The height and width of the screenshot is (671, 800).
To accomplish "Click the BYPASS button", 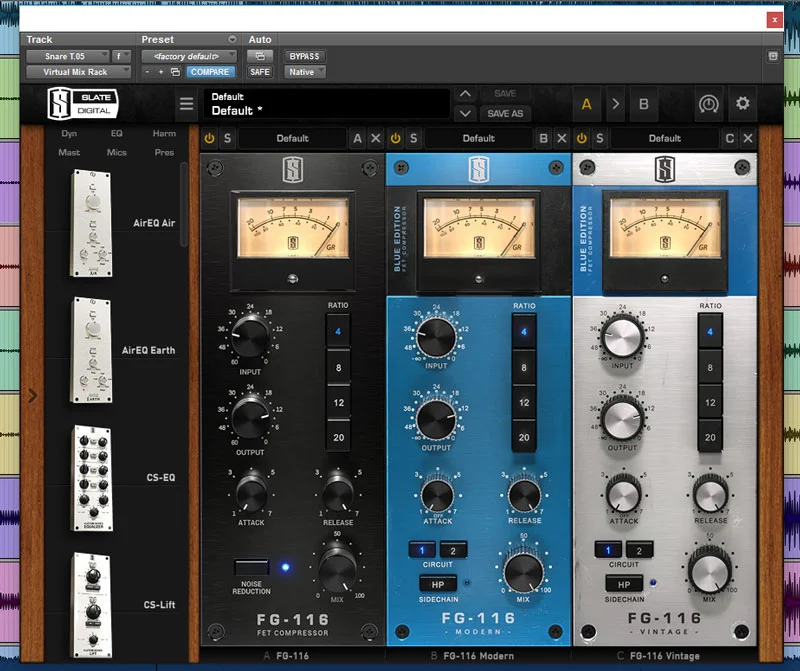I will point(305,56).
